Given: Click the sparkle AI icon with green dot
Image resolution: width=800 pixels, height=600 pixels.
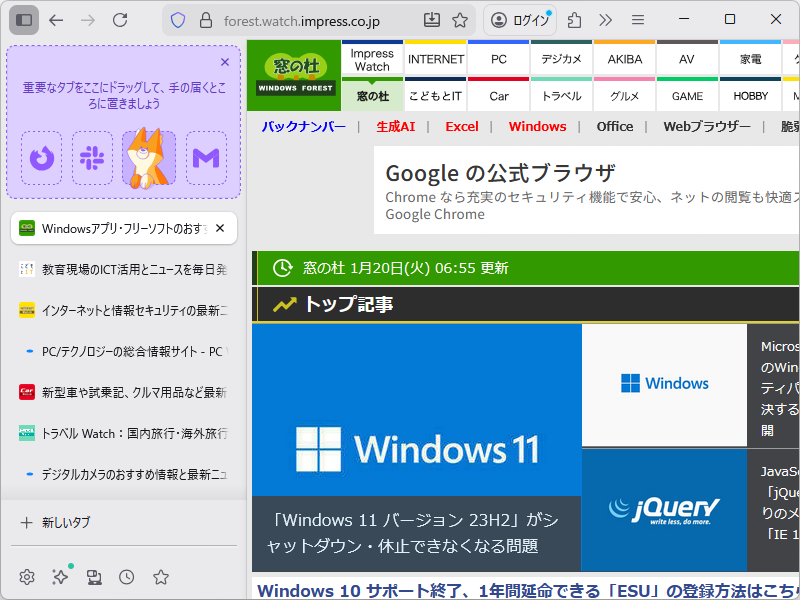Looking at the screenshot, I should pyautogui.click(x=59, y=577).
